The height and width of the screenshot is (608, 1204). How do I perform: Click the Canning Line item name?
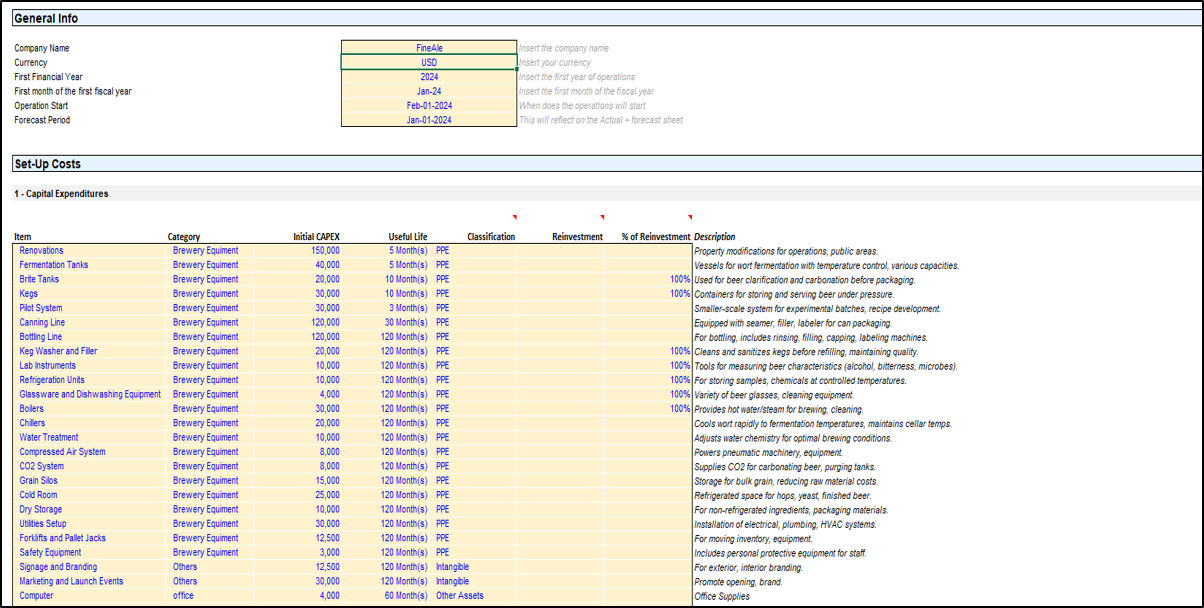point(44,323)
